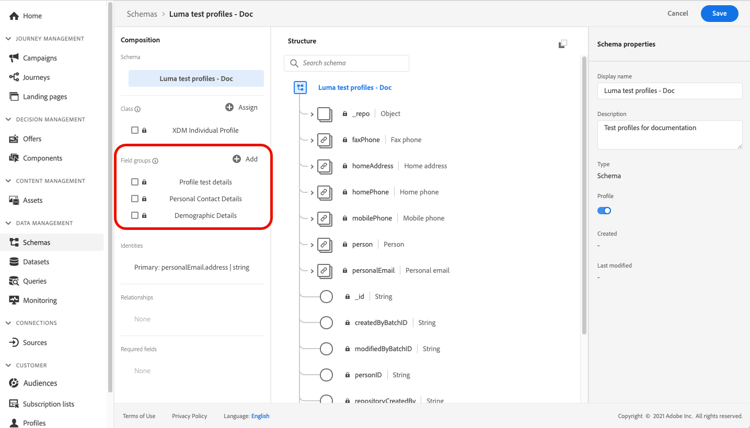Select the createdByBatchID field
This screenshot has height=428, width=750.
pos(381,323)
